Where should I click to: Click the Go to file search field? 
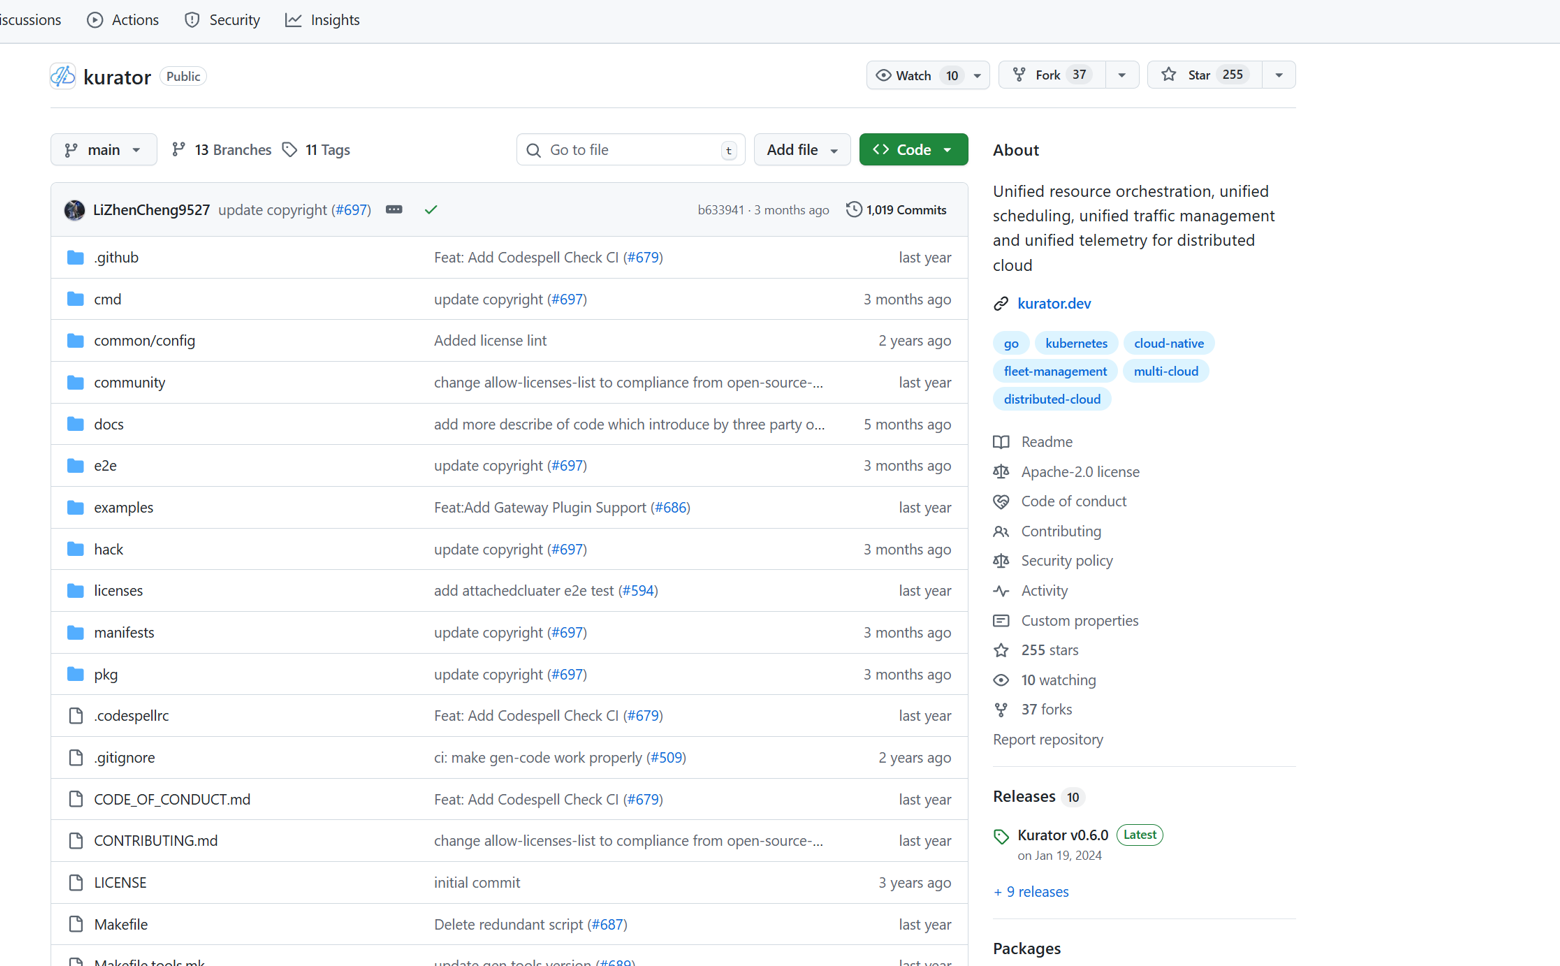tap(631, 150)
